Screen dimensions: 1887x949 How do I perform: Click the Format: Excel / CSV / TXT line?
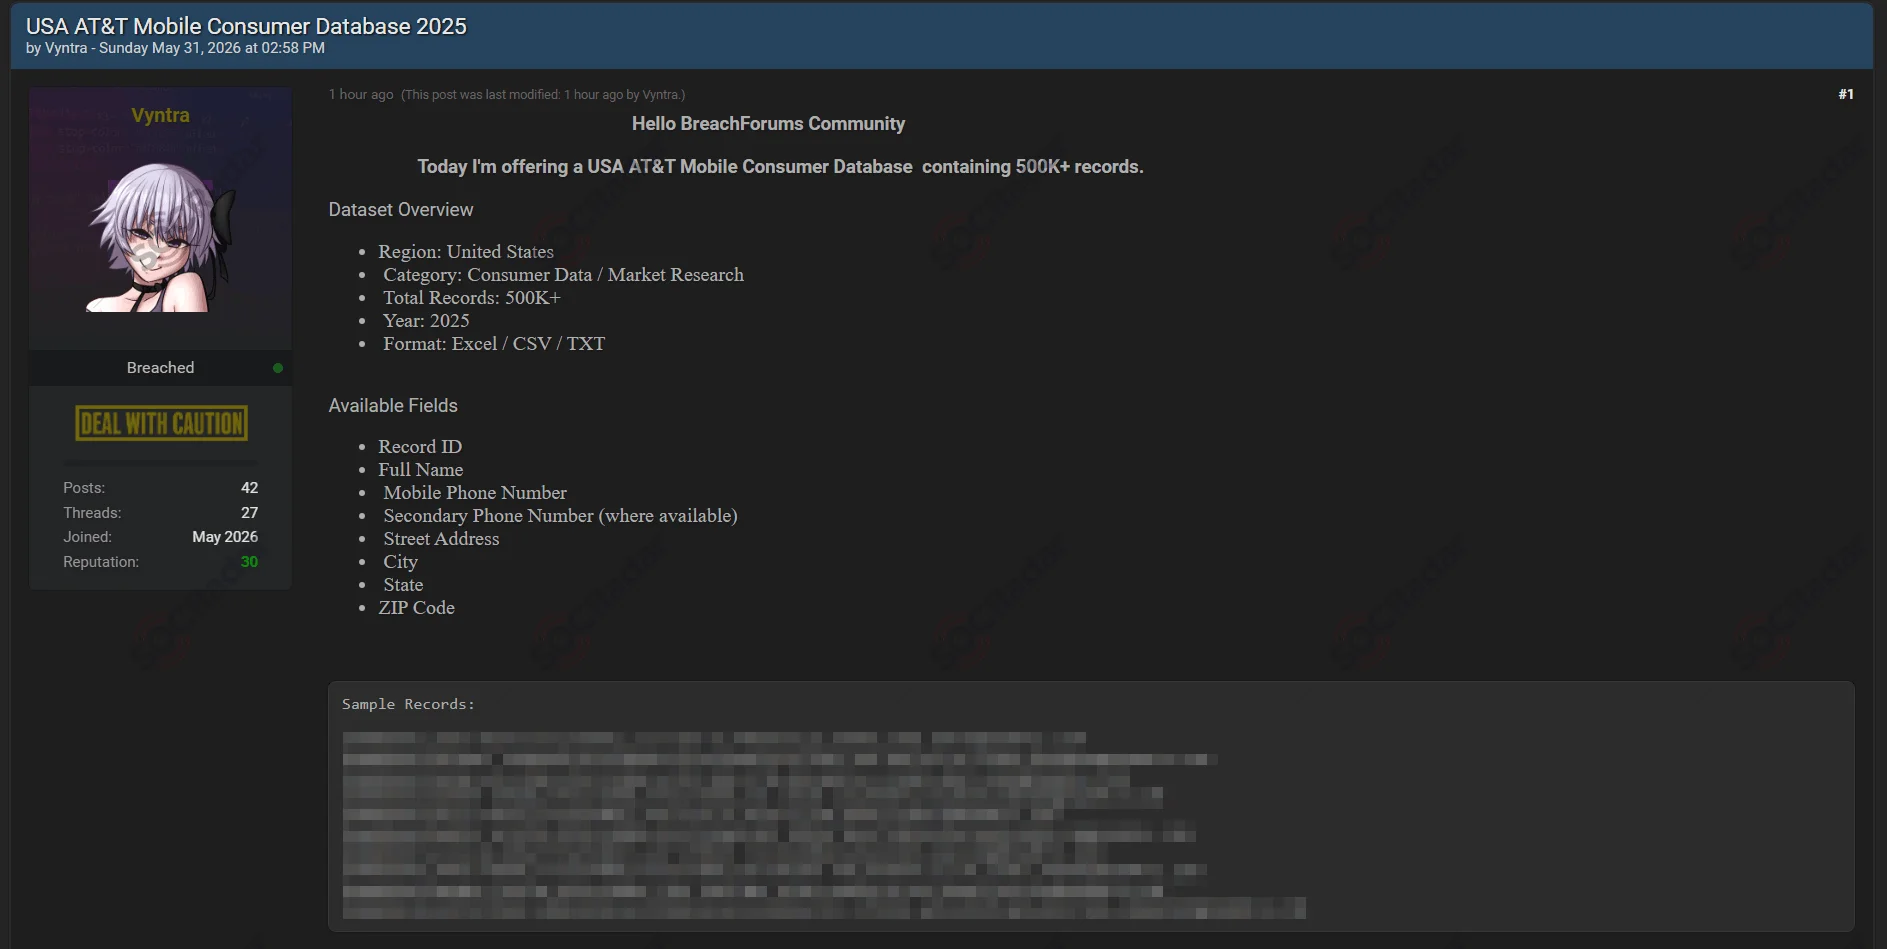coord(494,344)
